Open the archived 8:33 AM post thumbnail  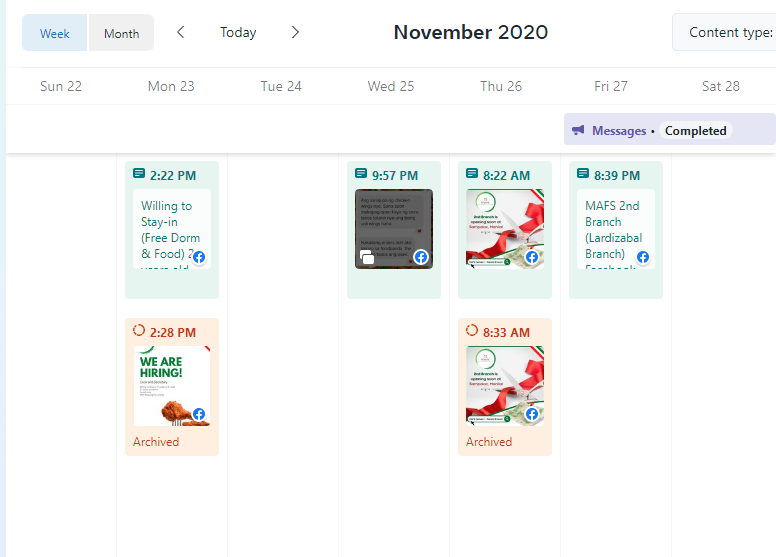tap(505, 386)
